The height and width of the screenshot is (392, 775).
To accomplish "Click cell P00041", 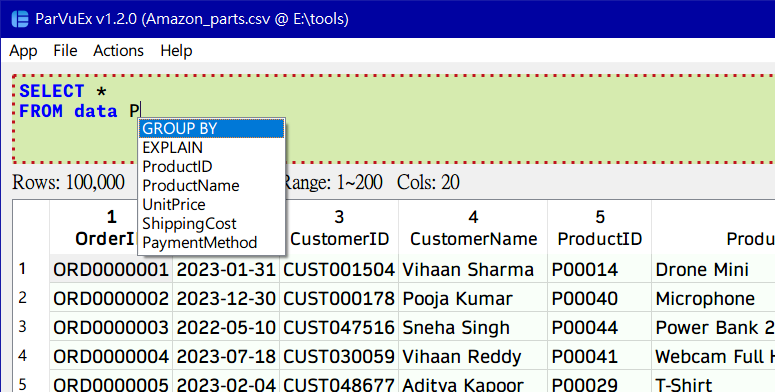I will coord(600,356).
